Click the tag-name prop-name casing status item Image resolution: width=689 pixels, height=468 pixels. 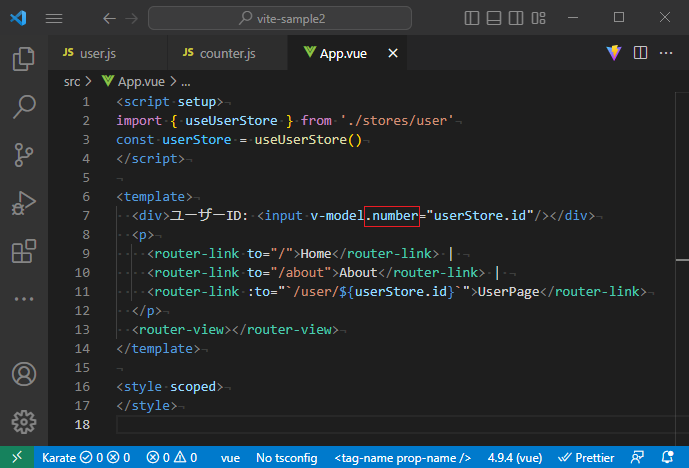point(403,458)
